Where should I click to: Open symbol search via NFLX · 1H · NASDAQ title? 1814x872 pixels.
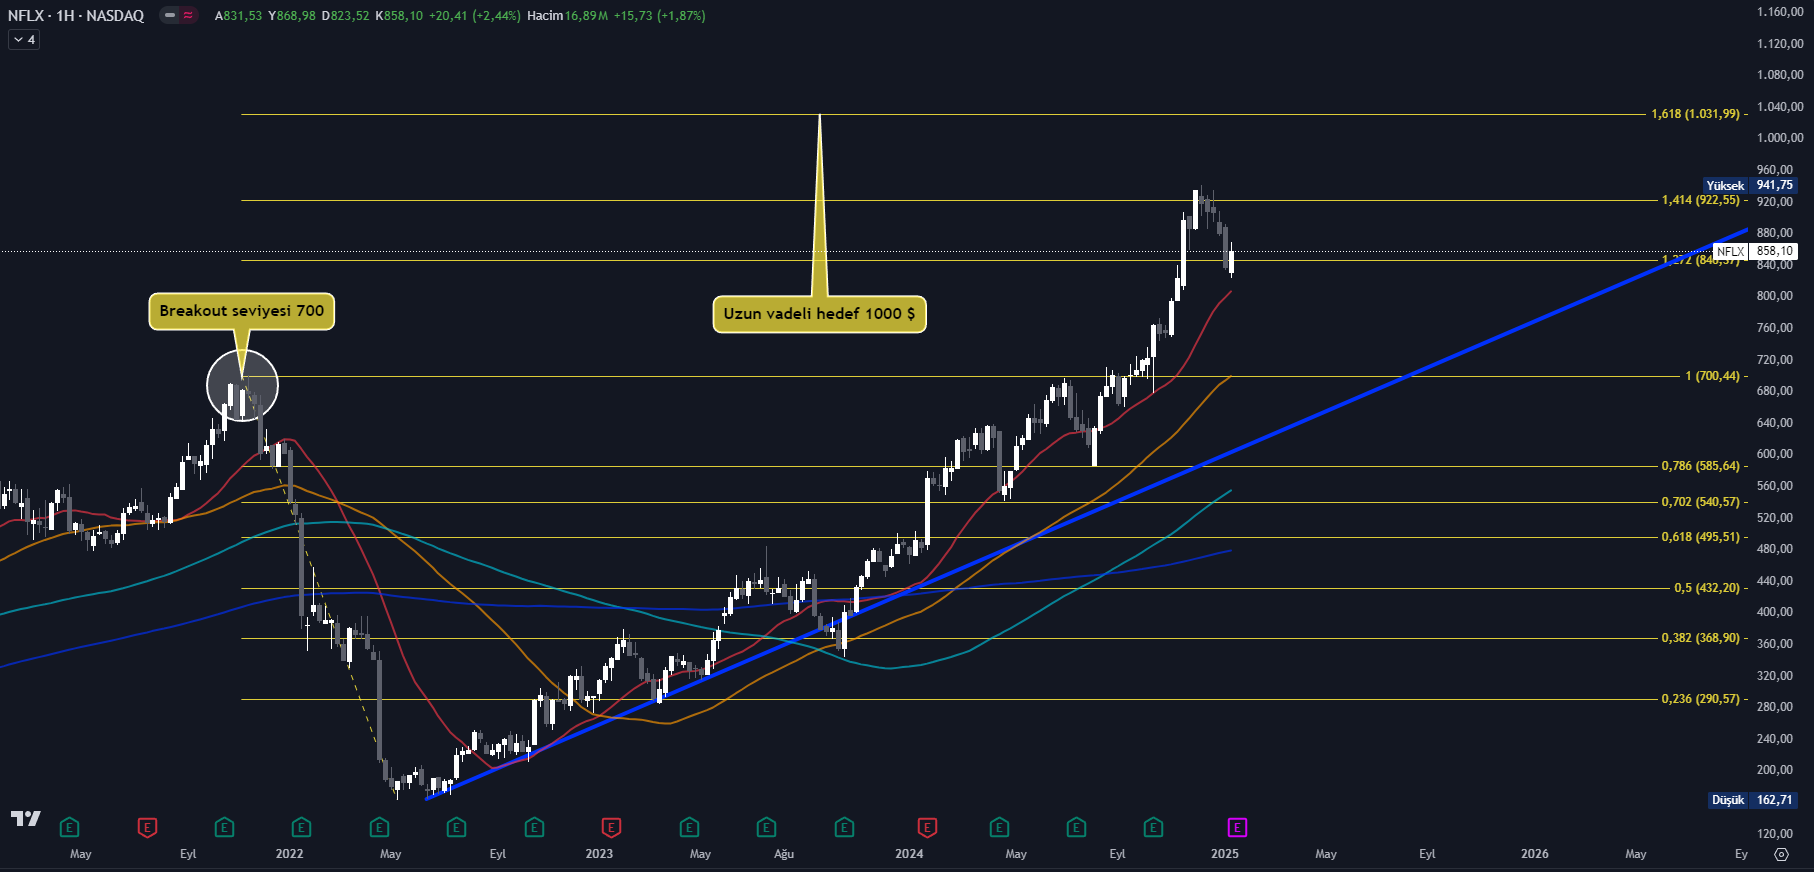(76, 16)
